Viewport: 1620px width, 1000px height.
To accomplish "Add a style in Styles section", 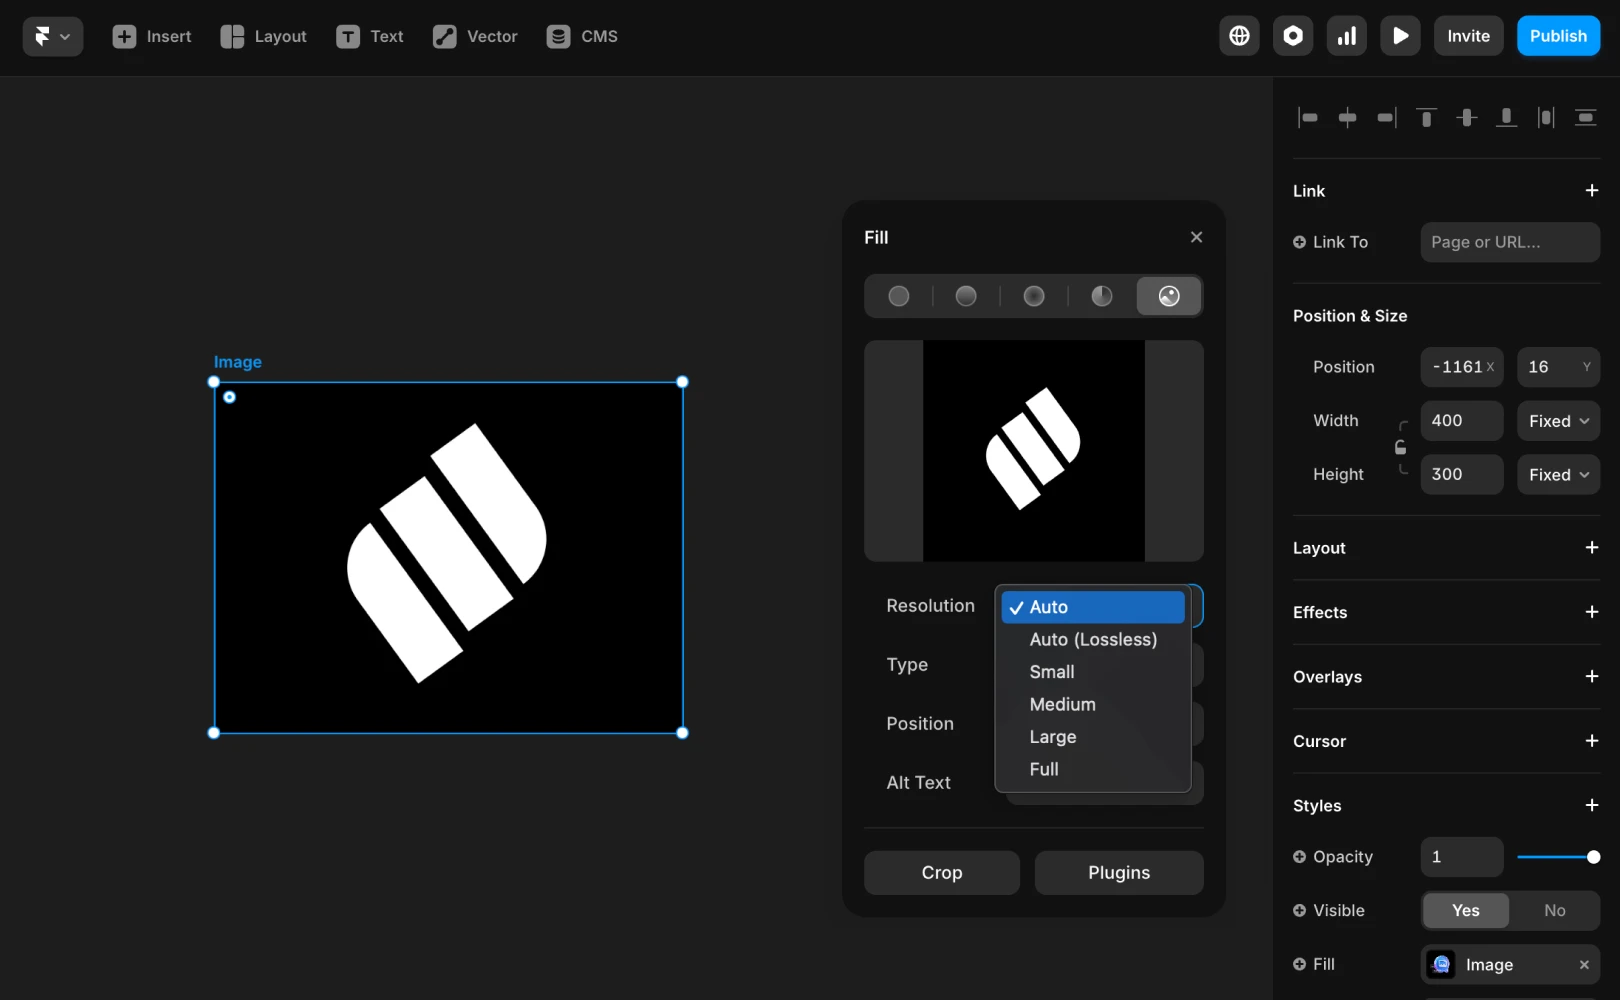I will (1592, 806).
